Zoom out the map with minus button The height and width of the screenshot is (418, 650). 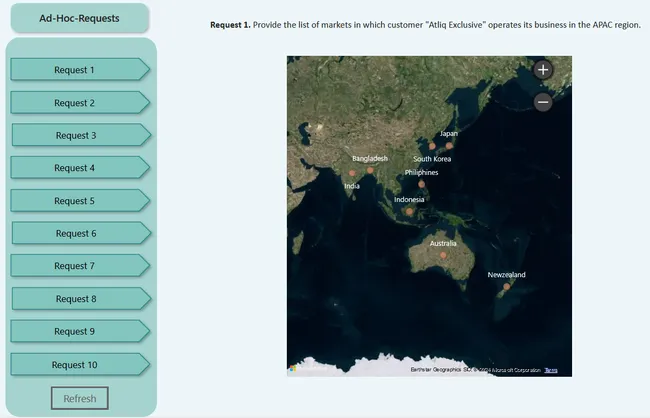pyautogui.click(x=543, y=102)
